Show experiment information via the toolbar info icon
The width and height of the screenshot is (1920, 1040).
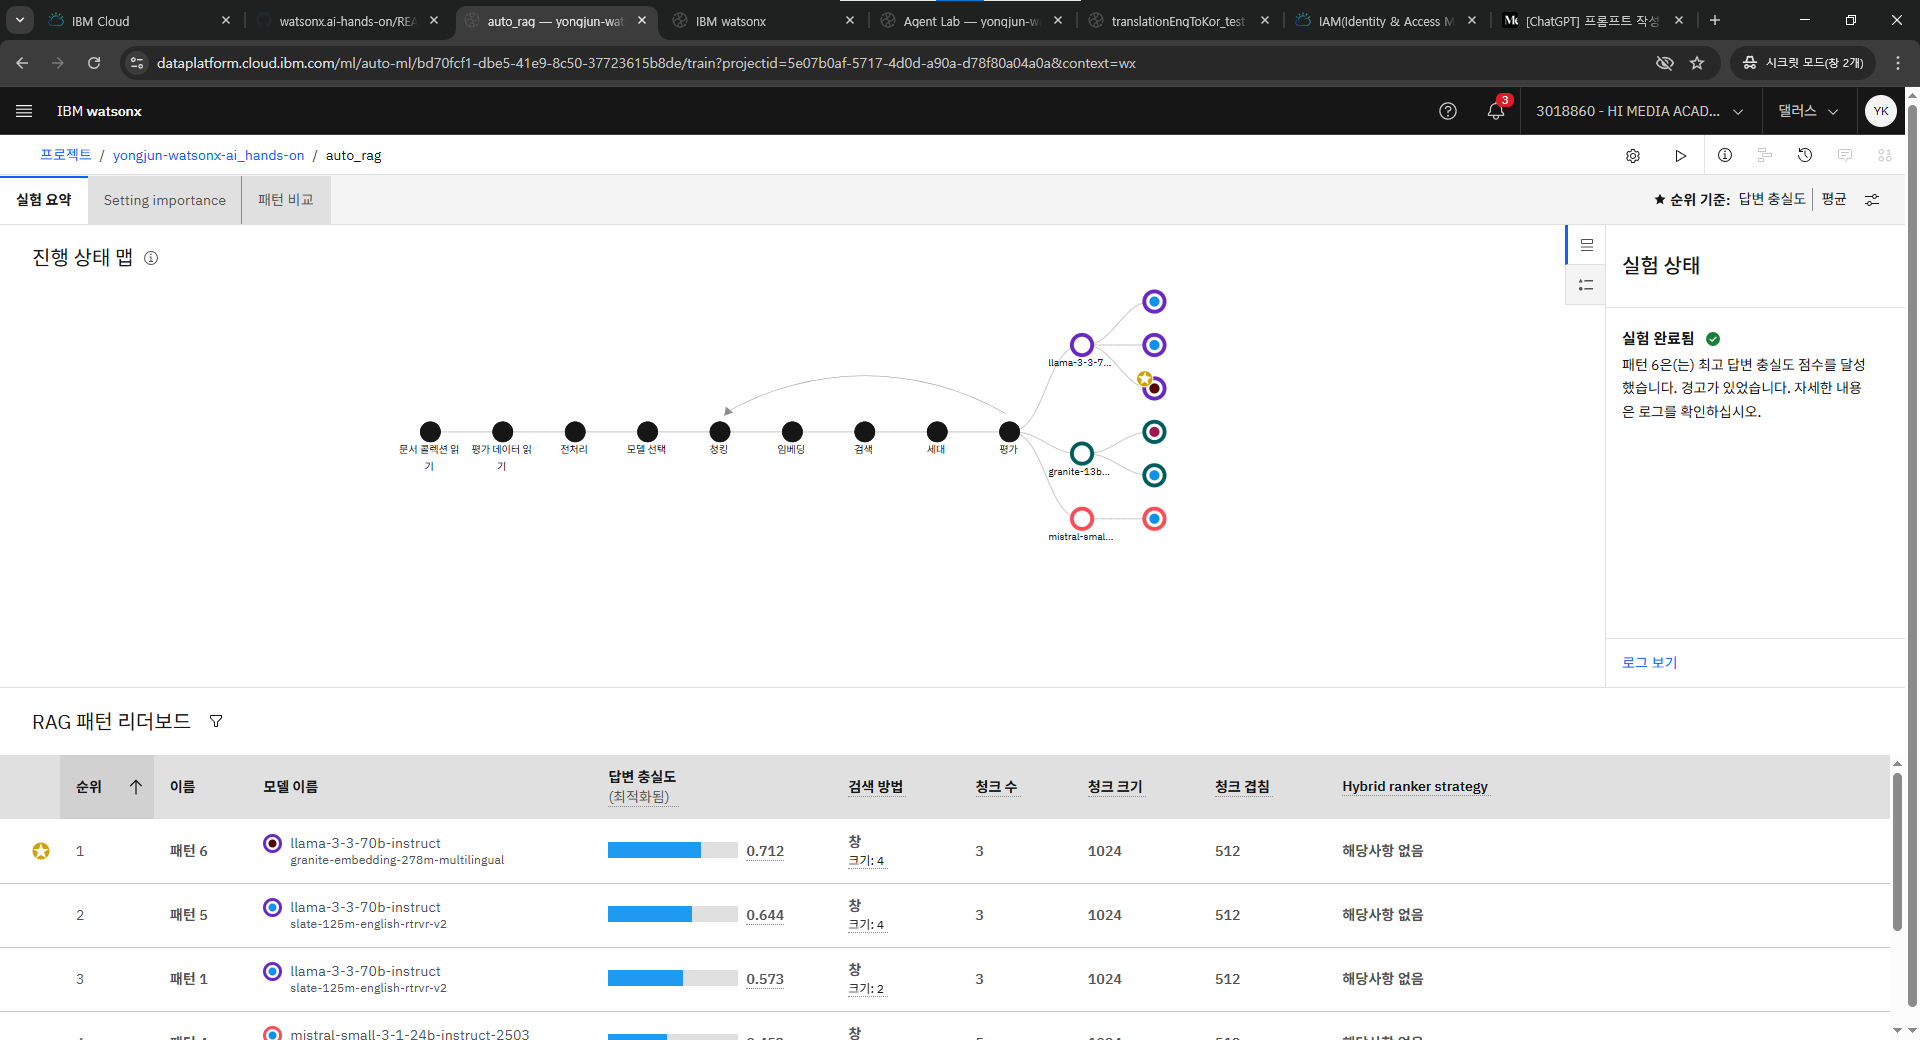coord(1725,155)
